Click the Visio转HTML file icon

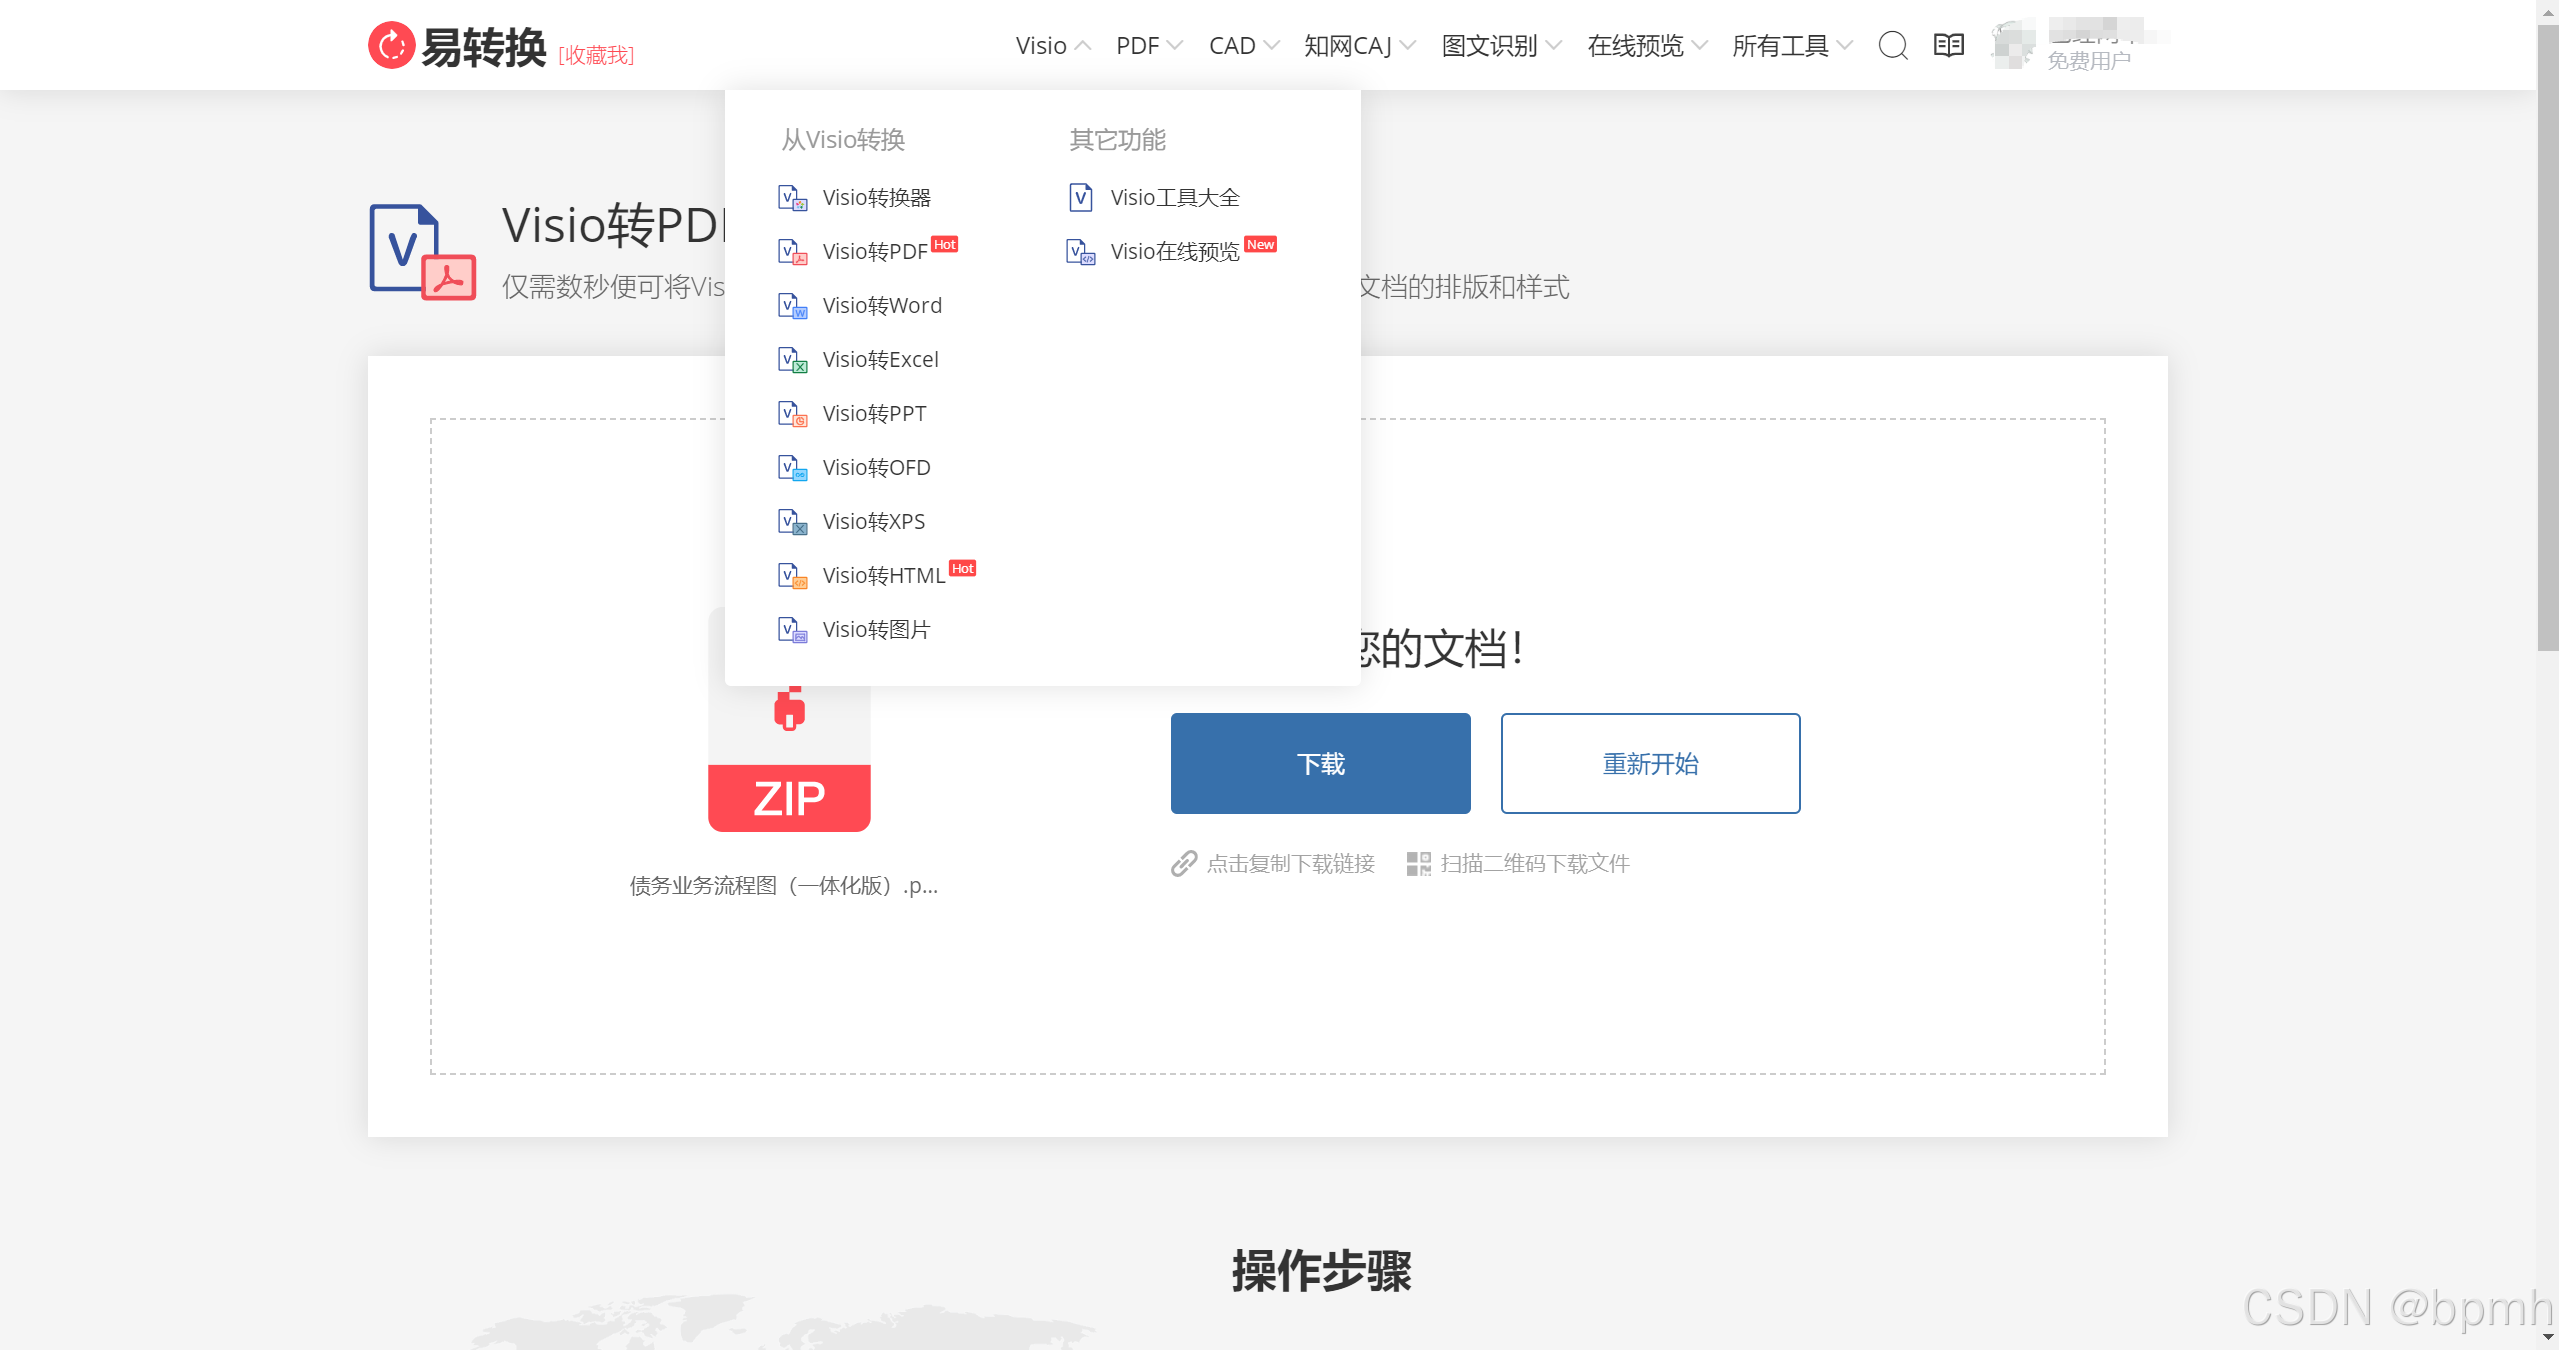[792, 576]
